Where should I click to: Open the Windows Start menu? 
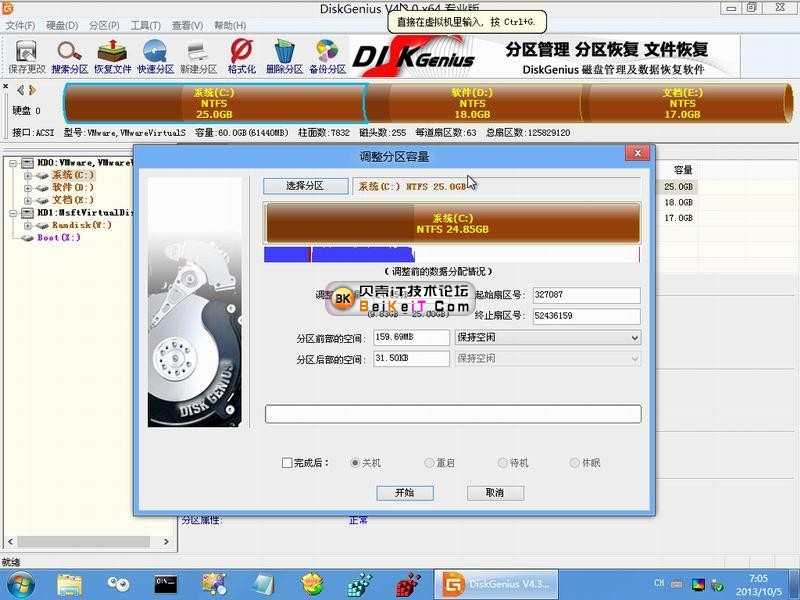(20, 585)
